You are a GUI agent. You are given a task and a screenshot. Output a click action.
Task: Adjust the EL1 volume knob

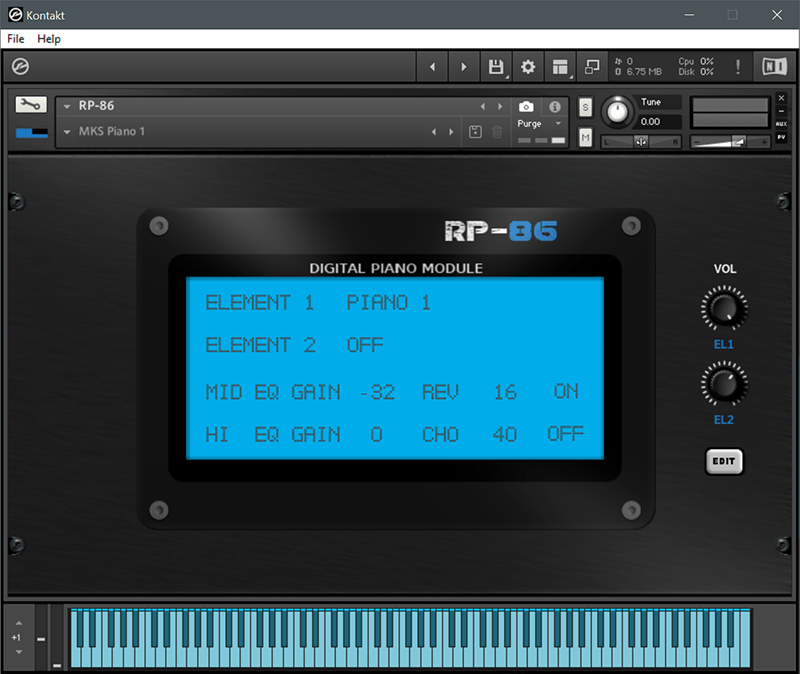pyautogui.click(x=724, y=308)
